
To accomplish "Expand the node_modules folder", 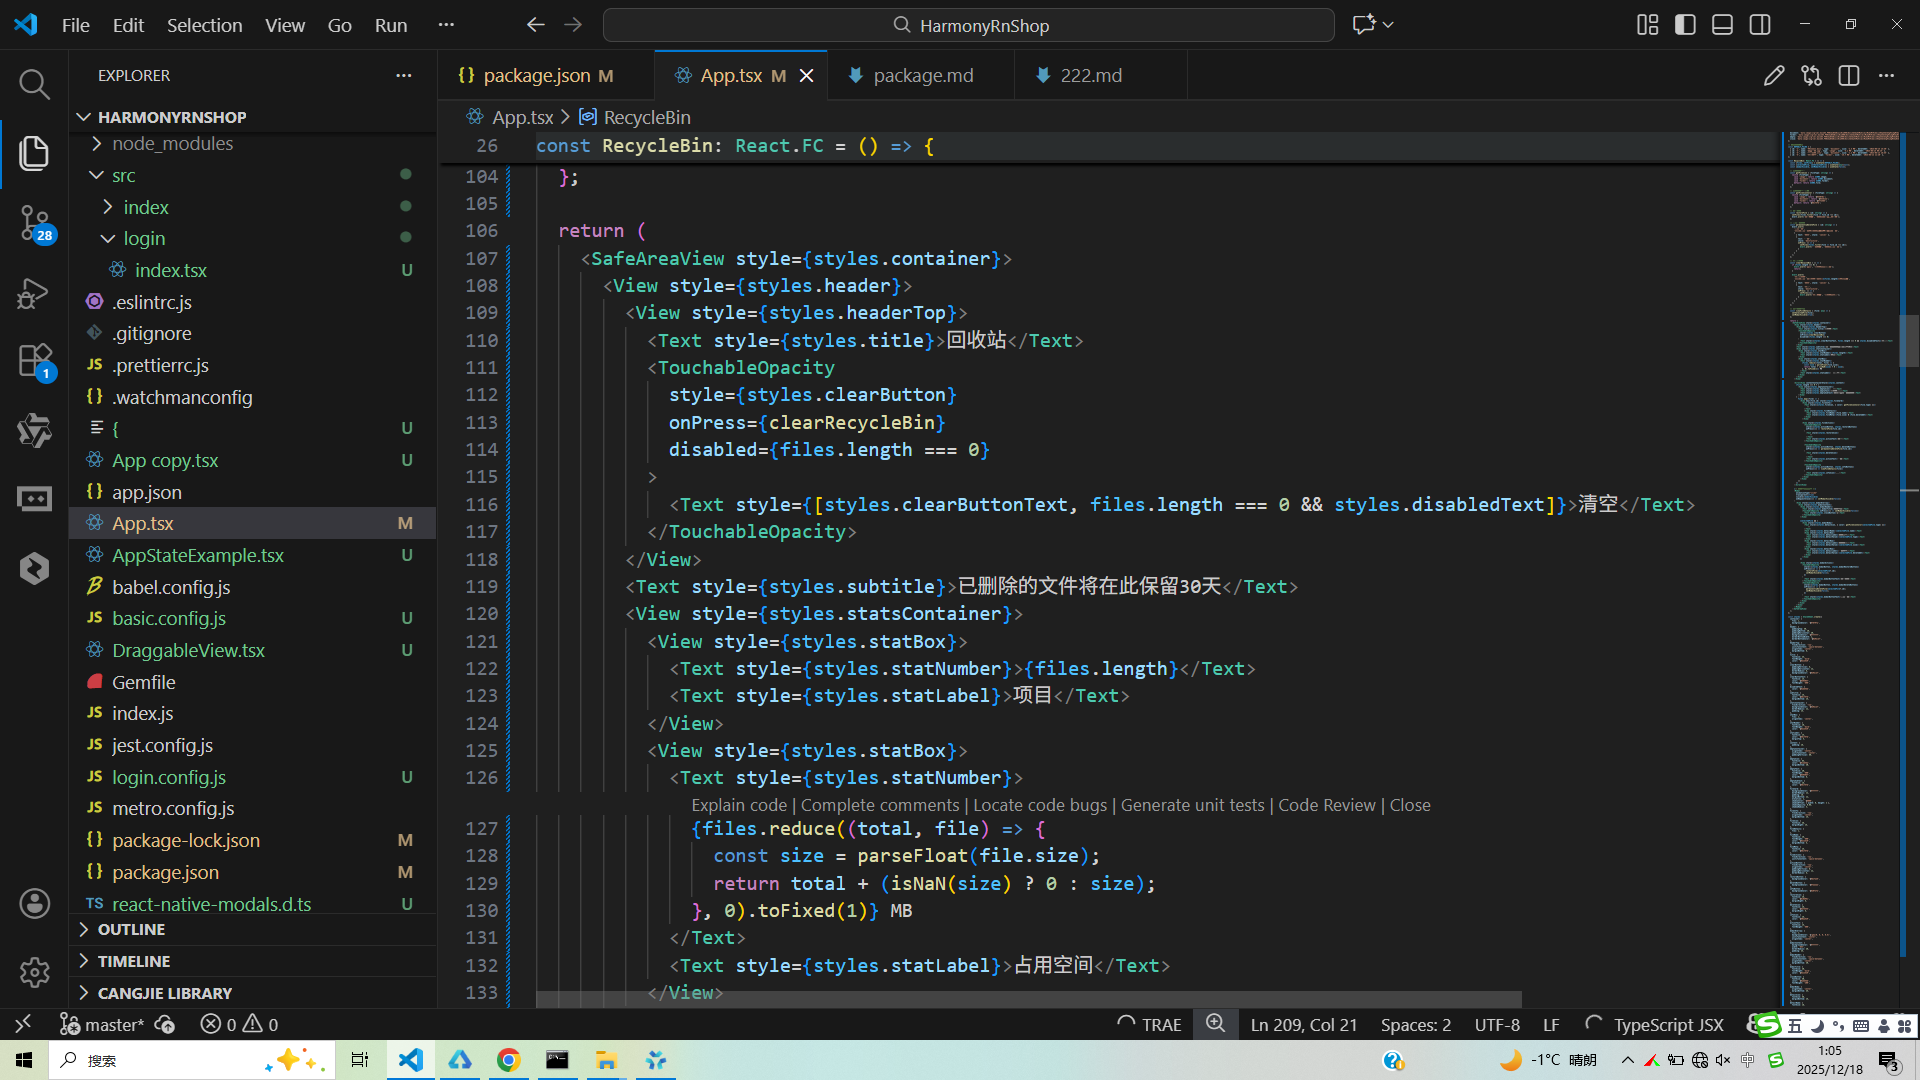I will pyautogui.click(x=172, y=144).
